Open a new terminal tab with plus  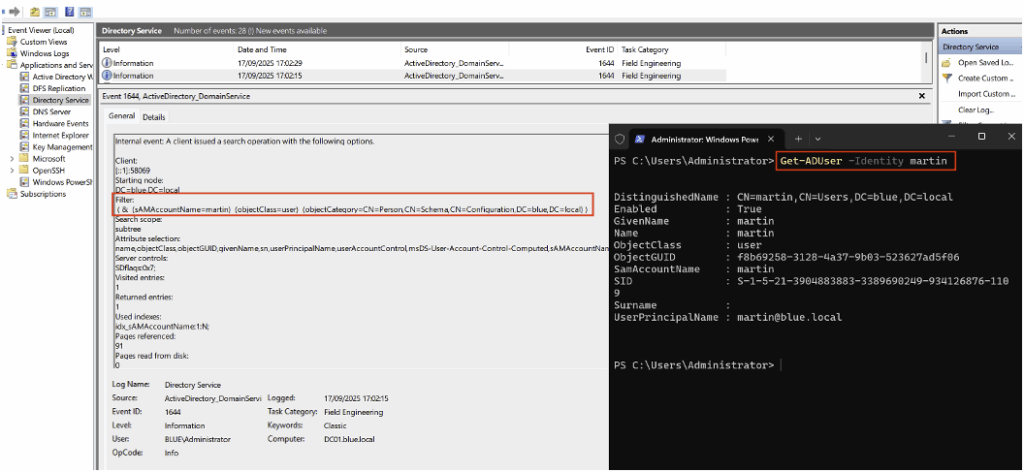click(797, 138)
